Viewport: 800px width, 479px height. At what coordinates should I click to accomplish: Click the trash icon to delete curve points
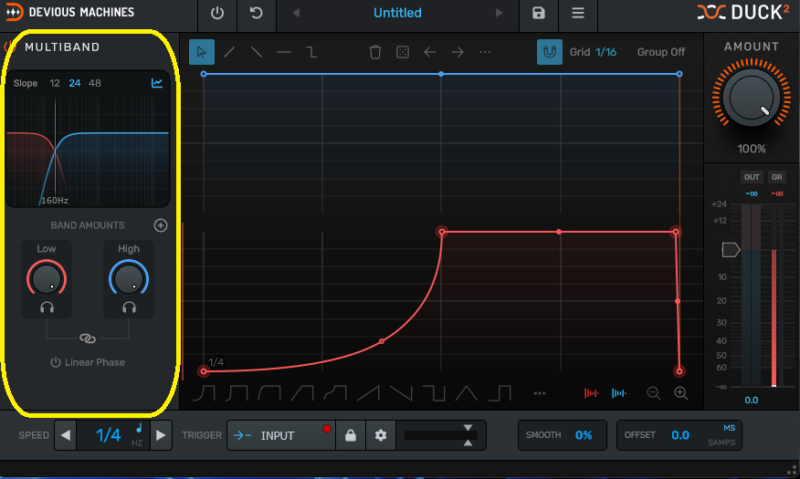point(375,52)
